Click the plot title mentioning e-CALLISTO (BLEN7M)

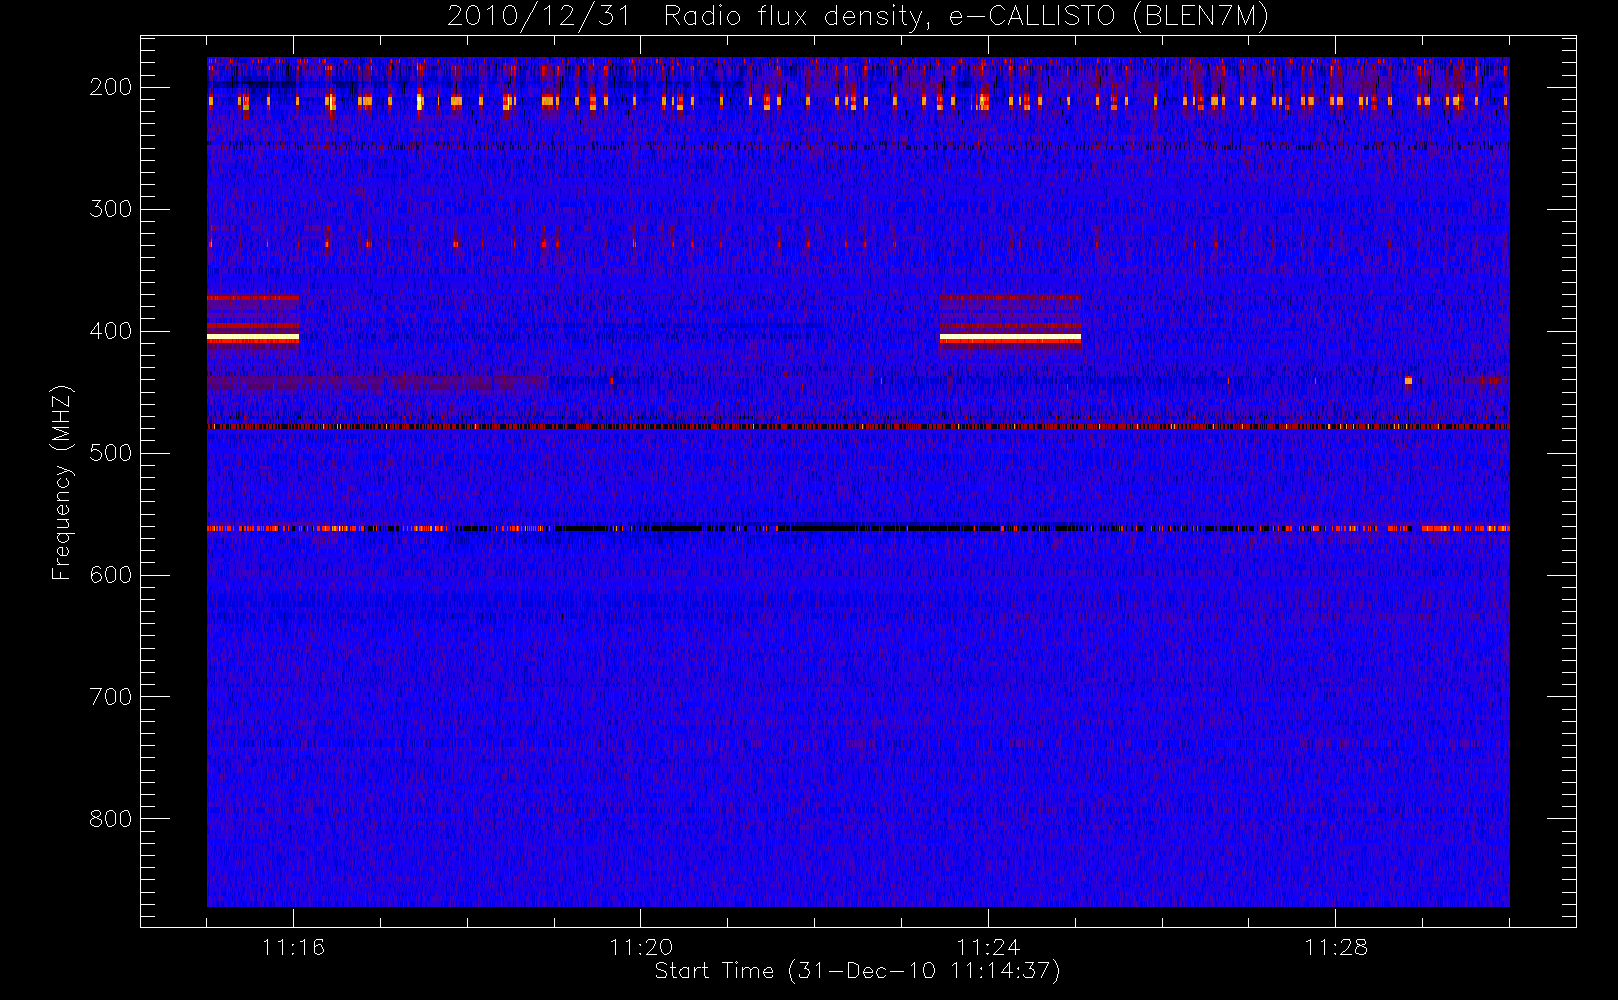[857, 17]
